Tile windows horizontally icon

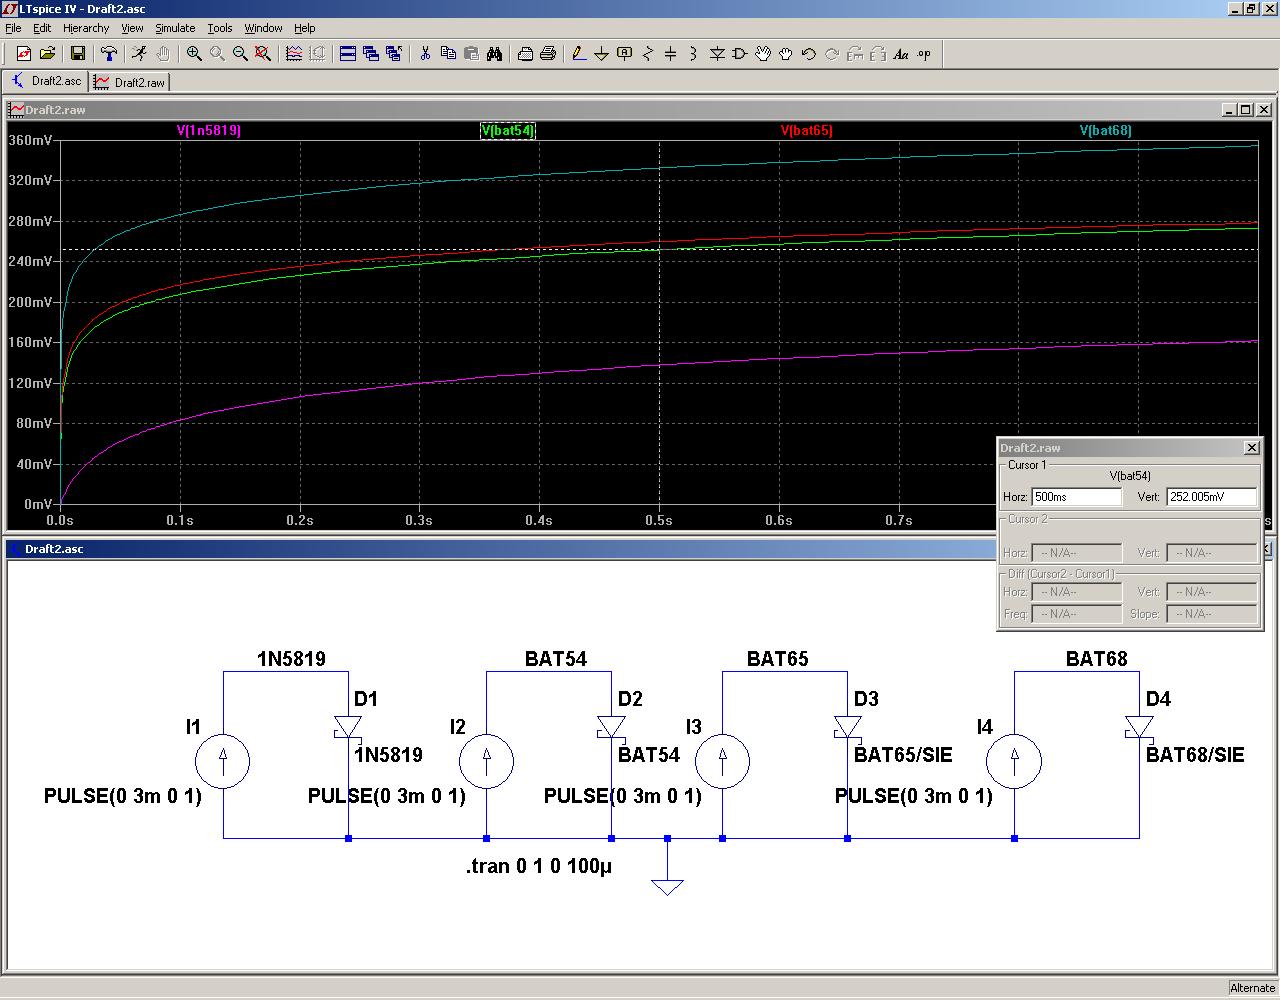point(348,54)
